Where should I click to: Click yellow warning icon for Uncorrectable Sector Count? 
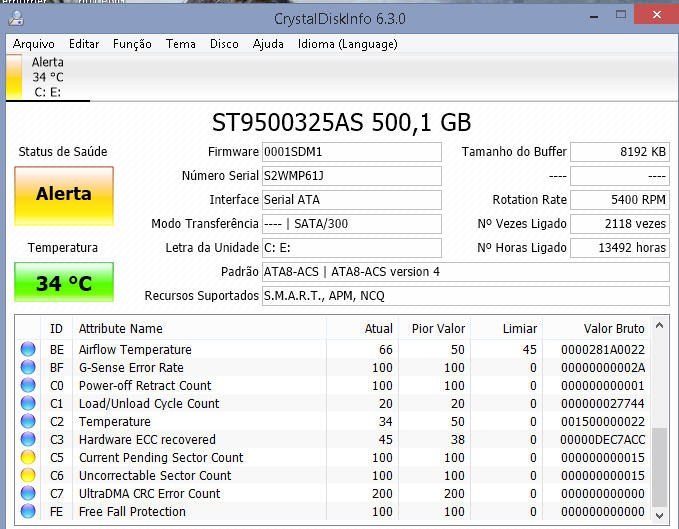click(x=28, y=475)
